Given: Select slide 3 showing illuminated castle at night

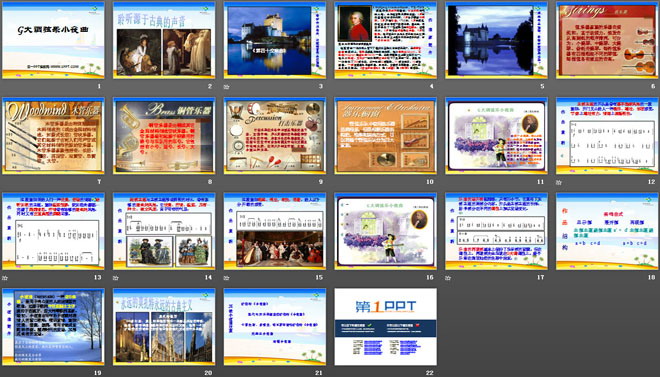Looking at the screenshot, I should click(275, 40).
